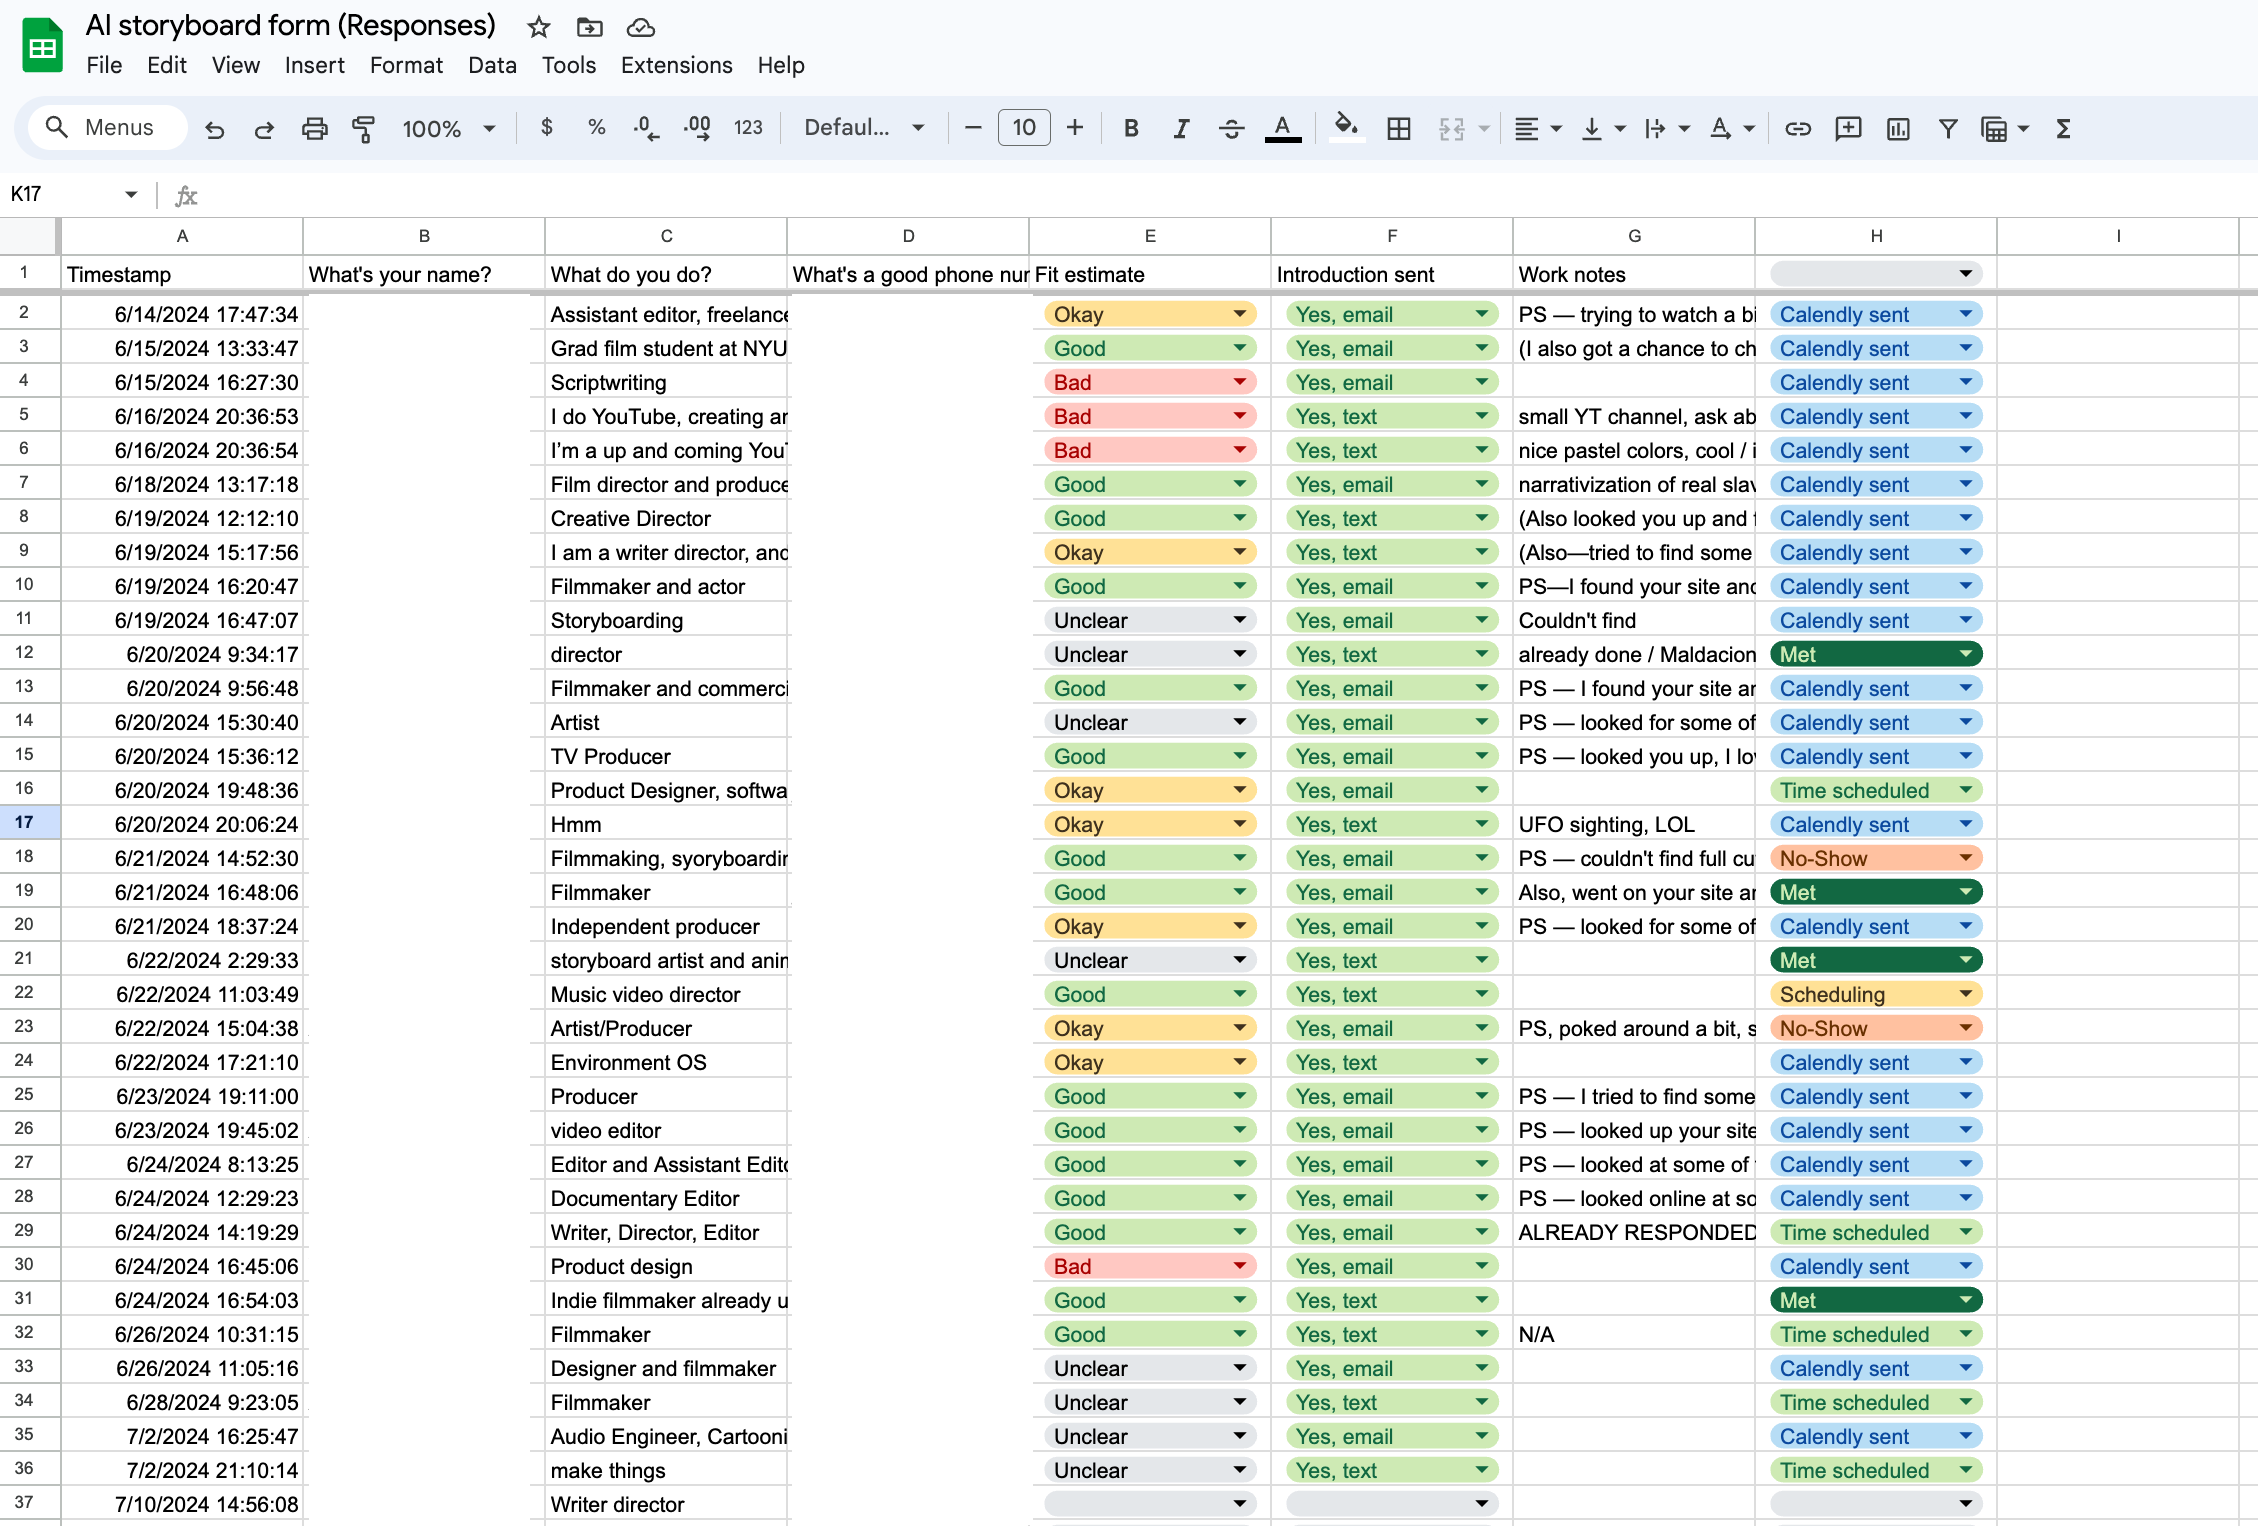Click the borders grid icon
This screenshot has width=2258, height=1526.
click(x=1399, y=128)
